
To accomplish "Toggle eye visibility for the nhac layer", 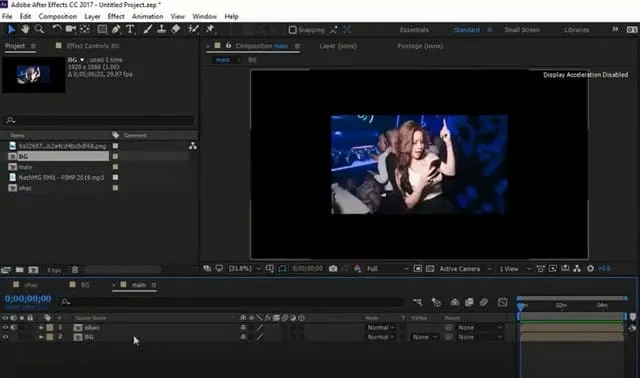I will click(x=5, y=327).
